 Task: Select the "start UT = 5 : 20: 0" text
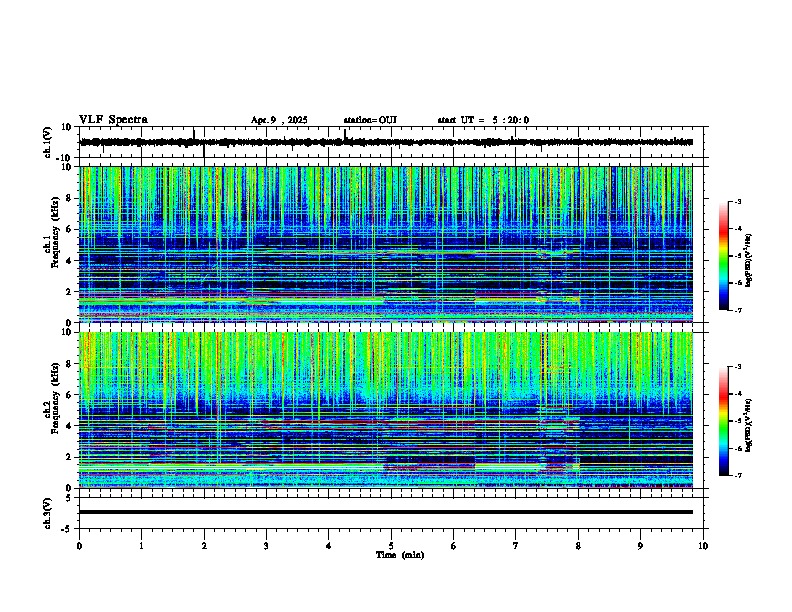(x=483, y=120)
